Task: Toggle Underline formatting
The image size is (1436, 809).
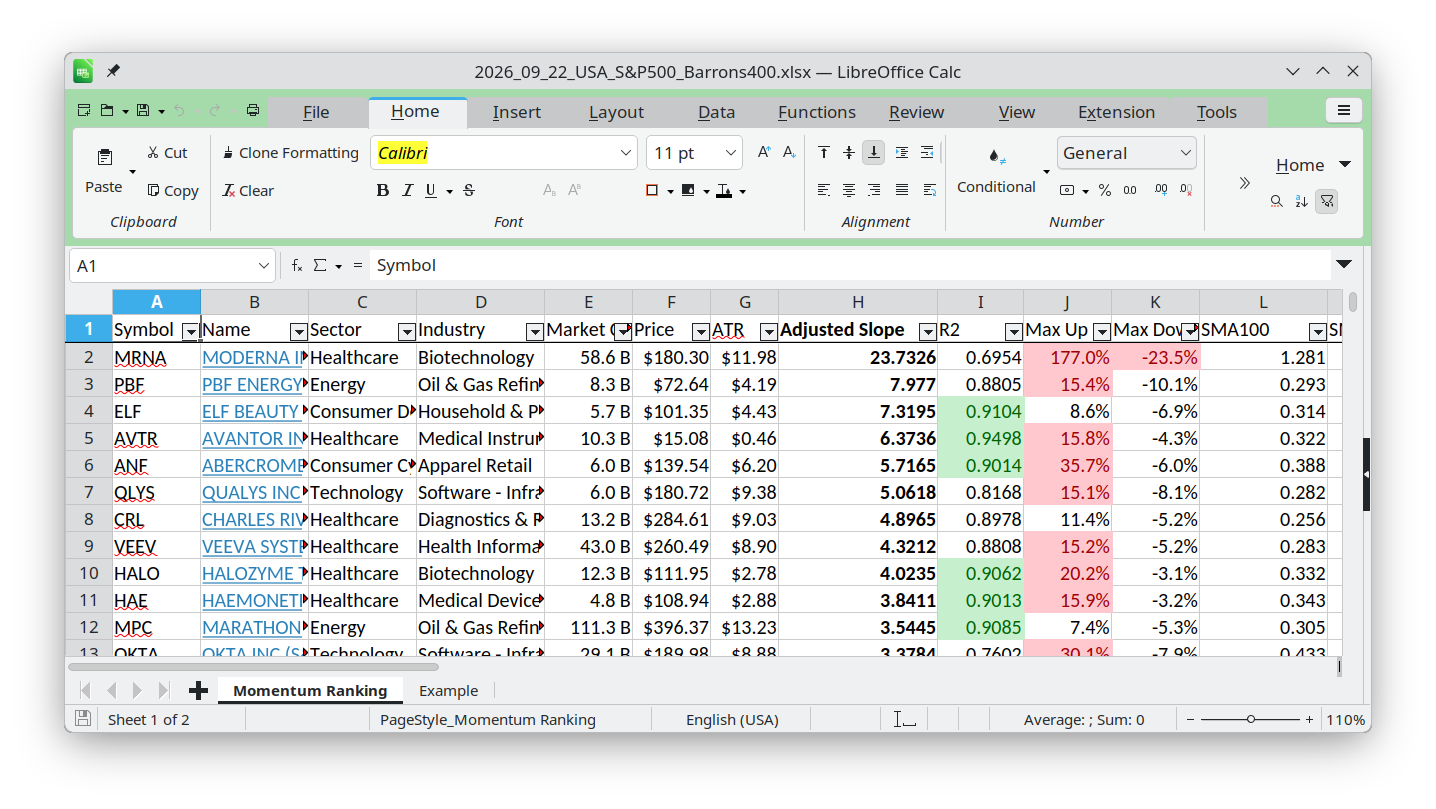Action: (431, 191)
